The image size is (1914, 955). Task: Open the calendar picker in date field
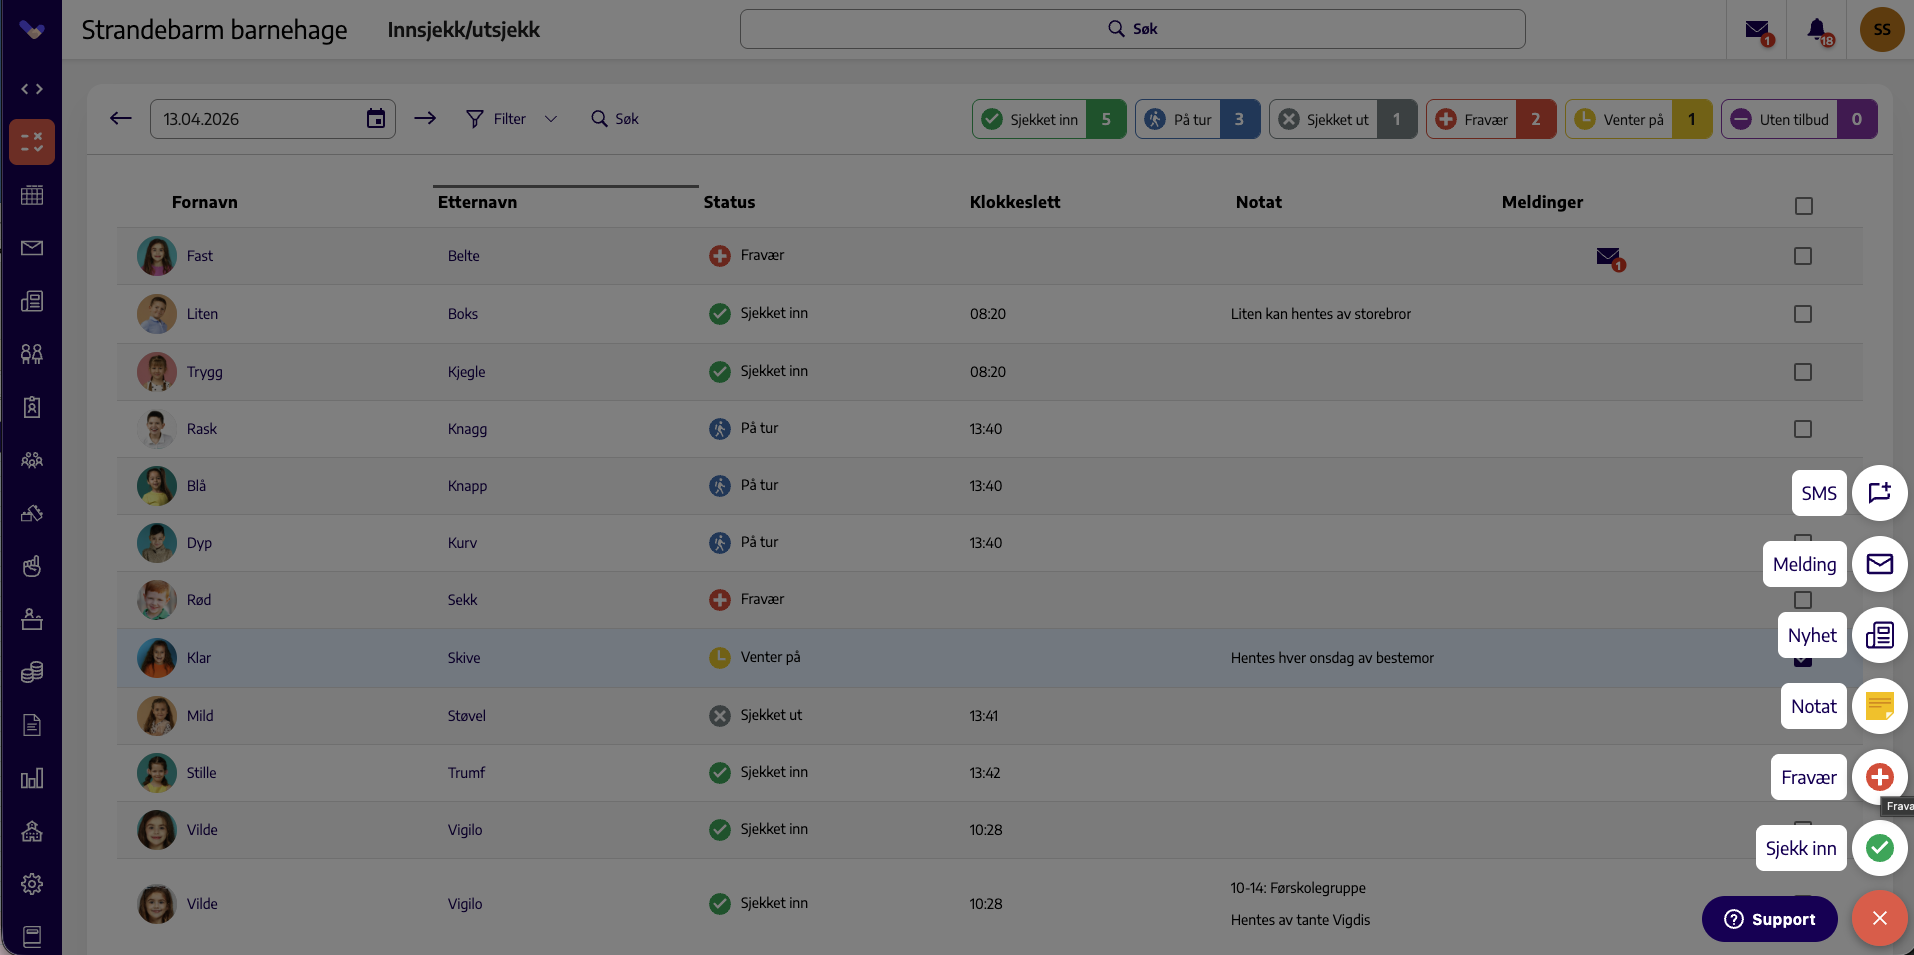coord(376,119)
